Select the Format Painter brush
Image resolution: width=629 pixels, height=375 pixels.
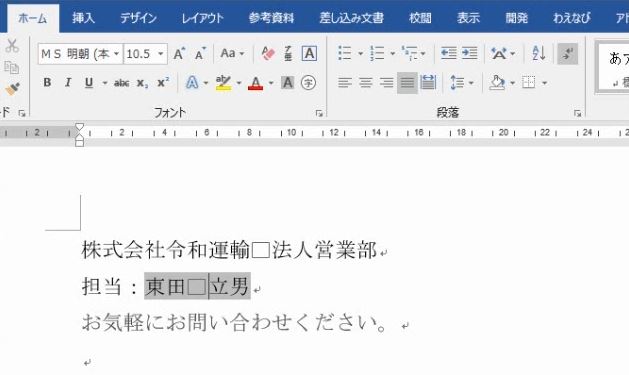tap(12, 89)
